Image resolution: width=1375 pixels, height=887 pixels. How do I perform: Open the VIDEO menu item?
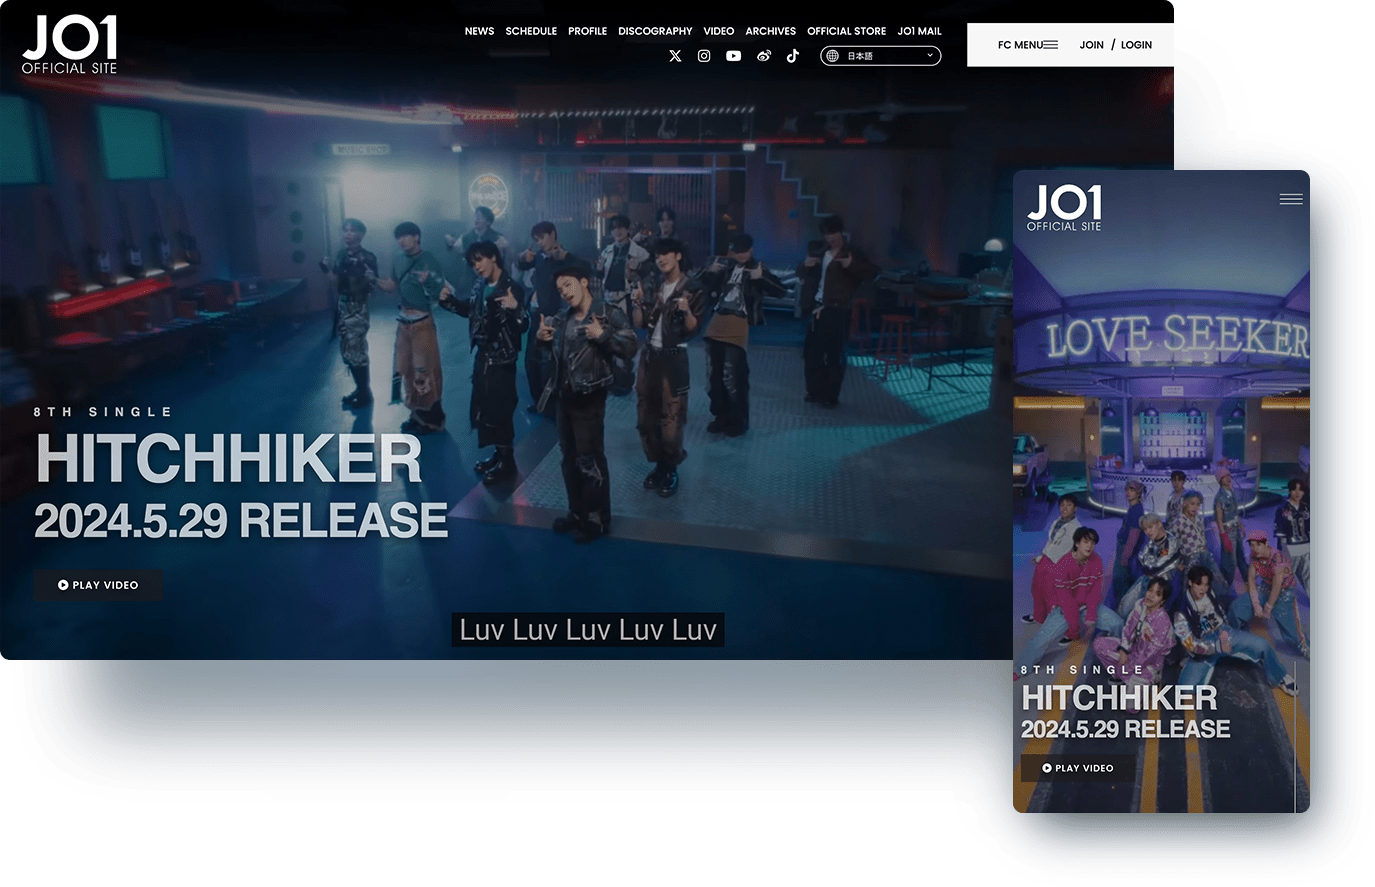click(x=719, y=31)
